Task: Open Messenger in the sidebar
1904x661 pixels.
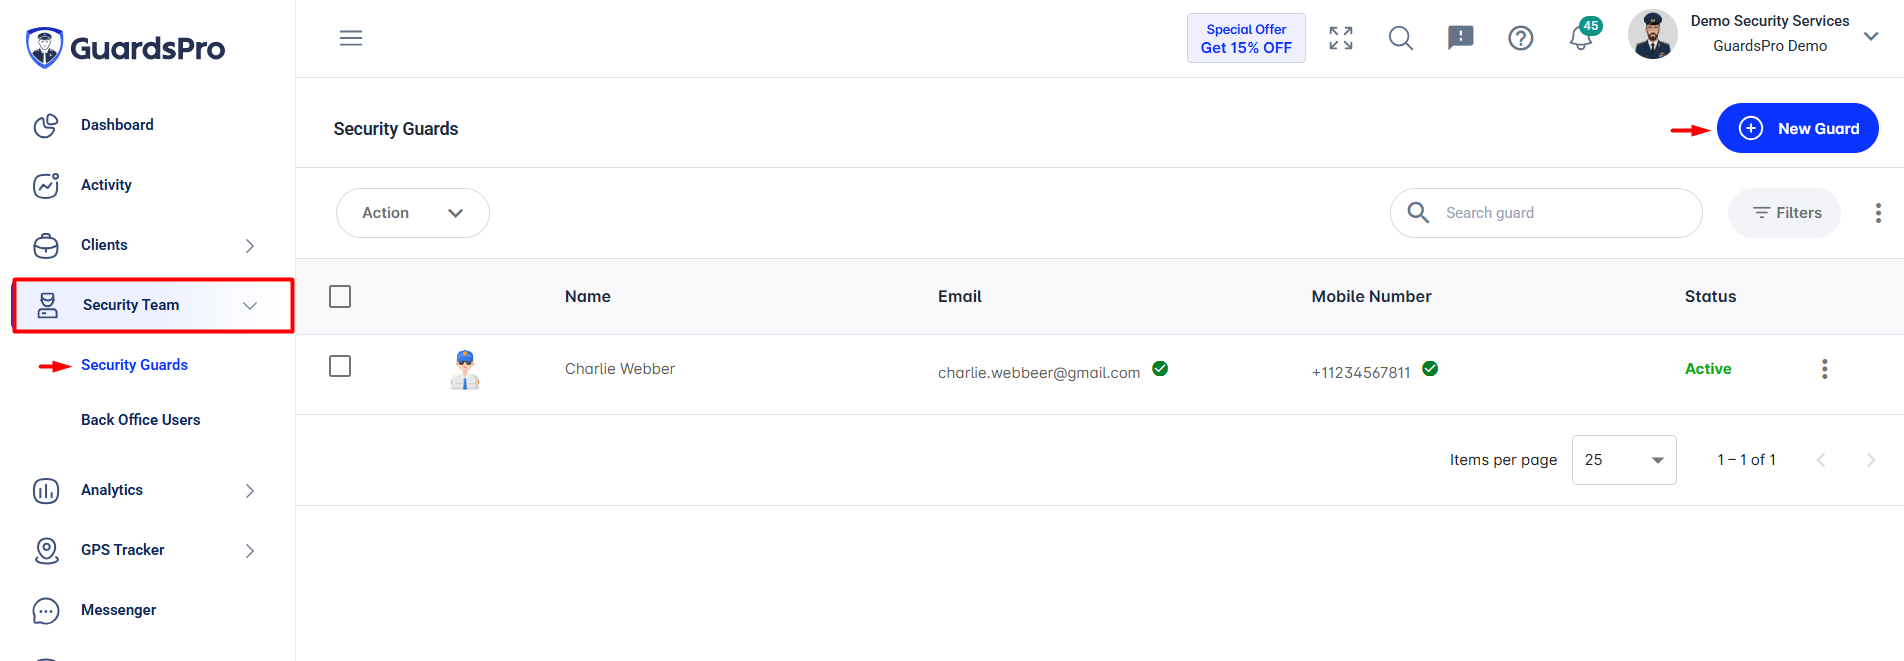Action: tap(118, 610)
